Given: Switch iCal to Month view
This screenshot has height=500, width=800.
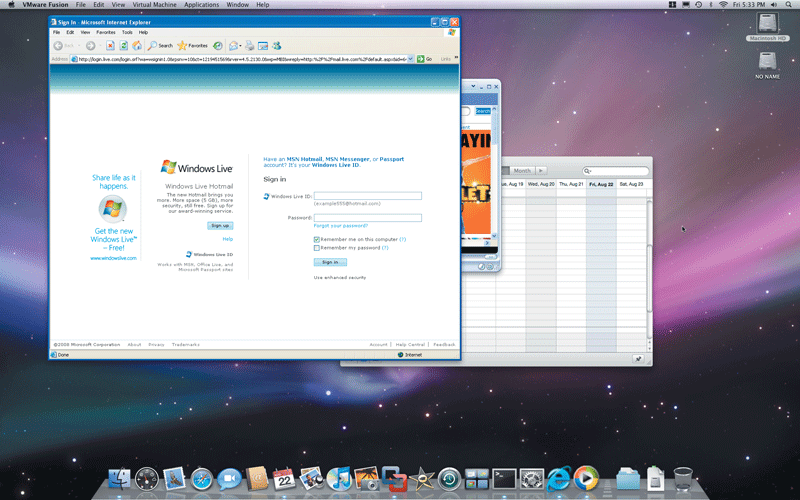Looking at the screenshot, I should coord(522,170).
